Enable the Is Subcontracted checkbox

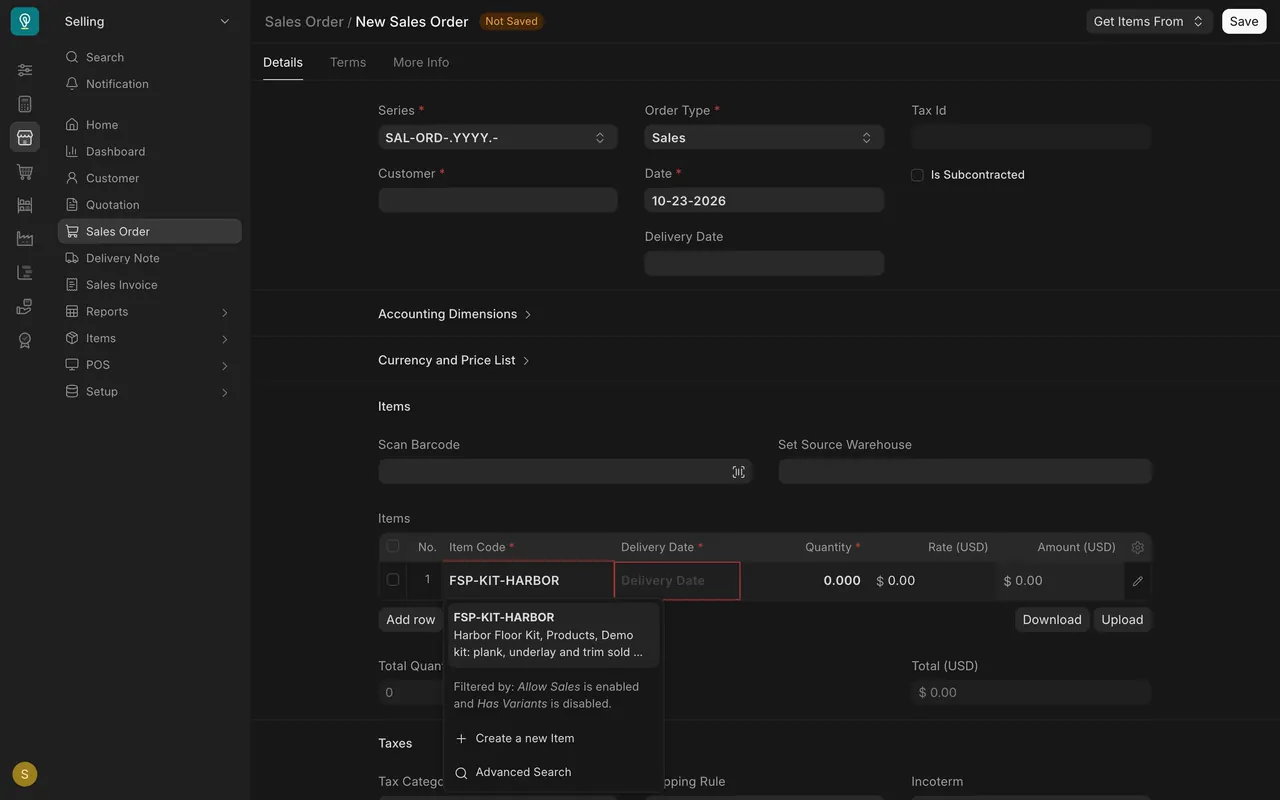tap(917, 175)
